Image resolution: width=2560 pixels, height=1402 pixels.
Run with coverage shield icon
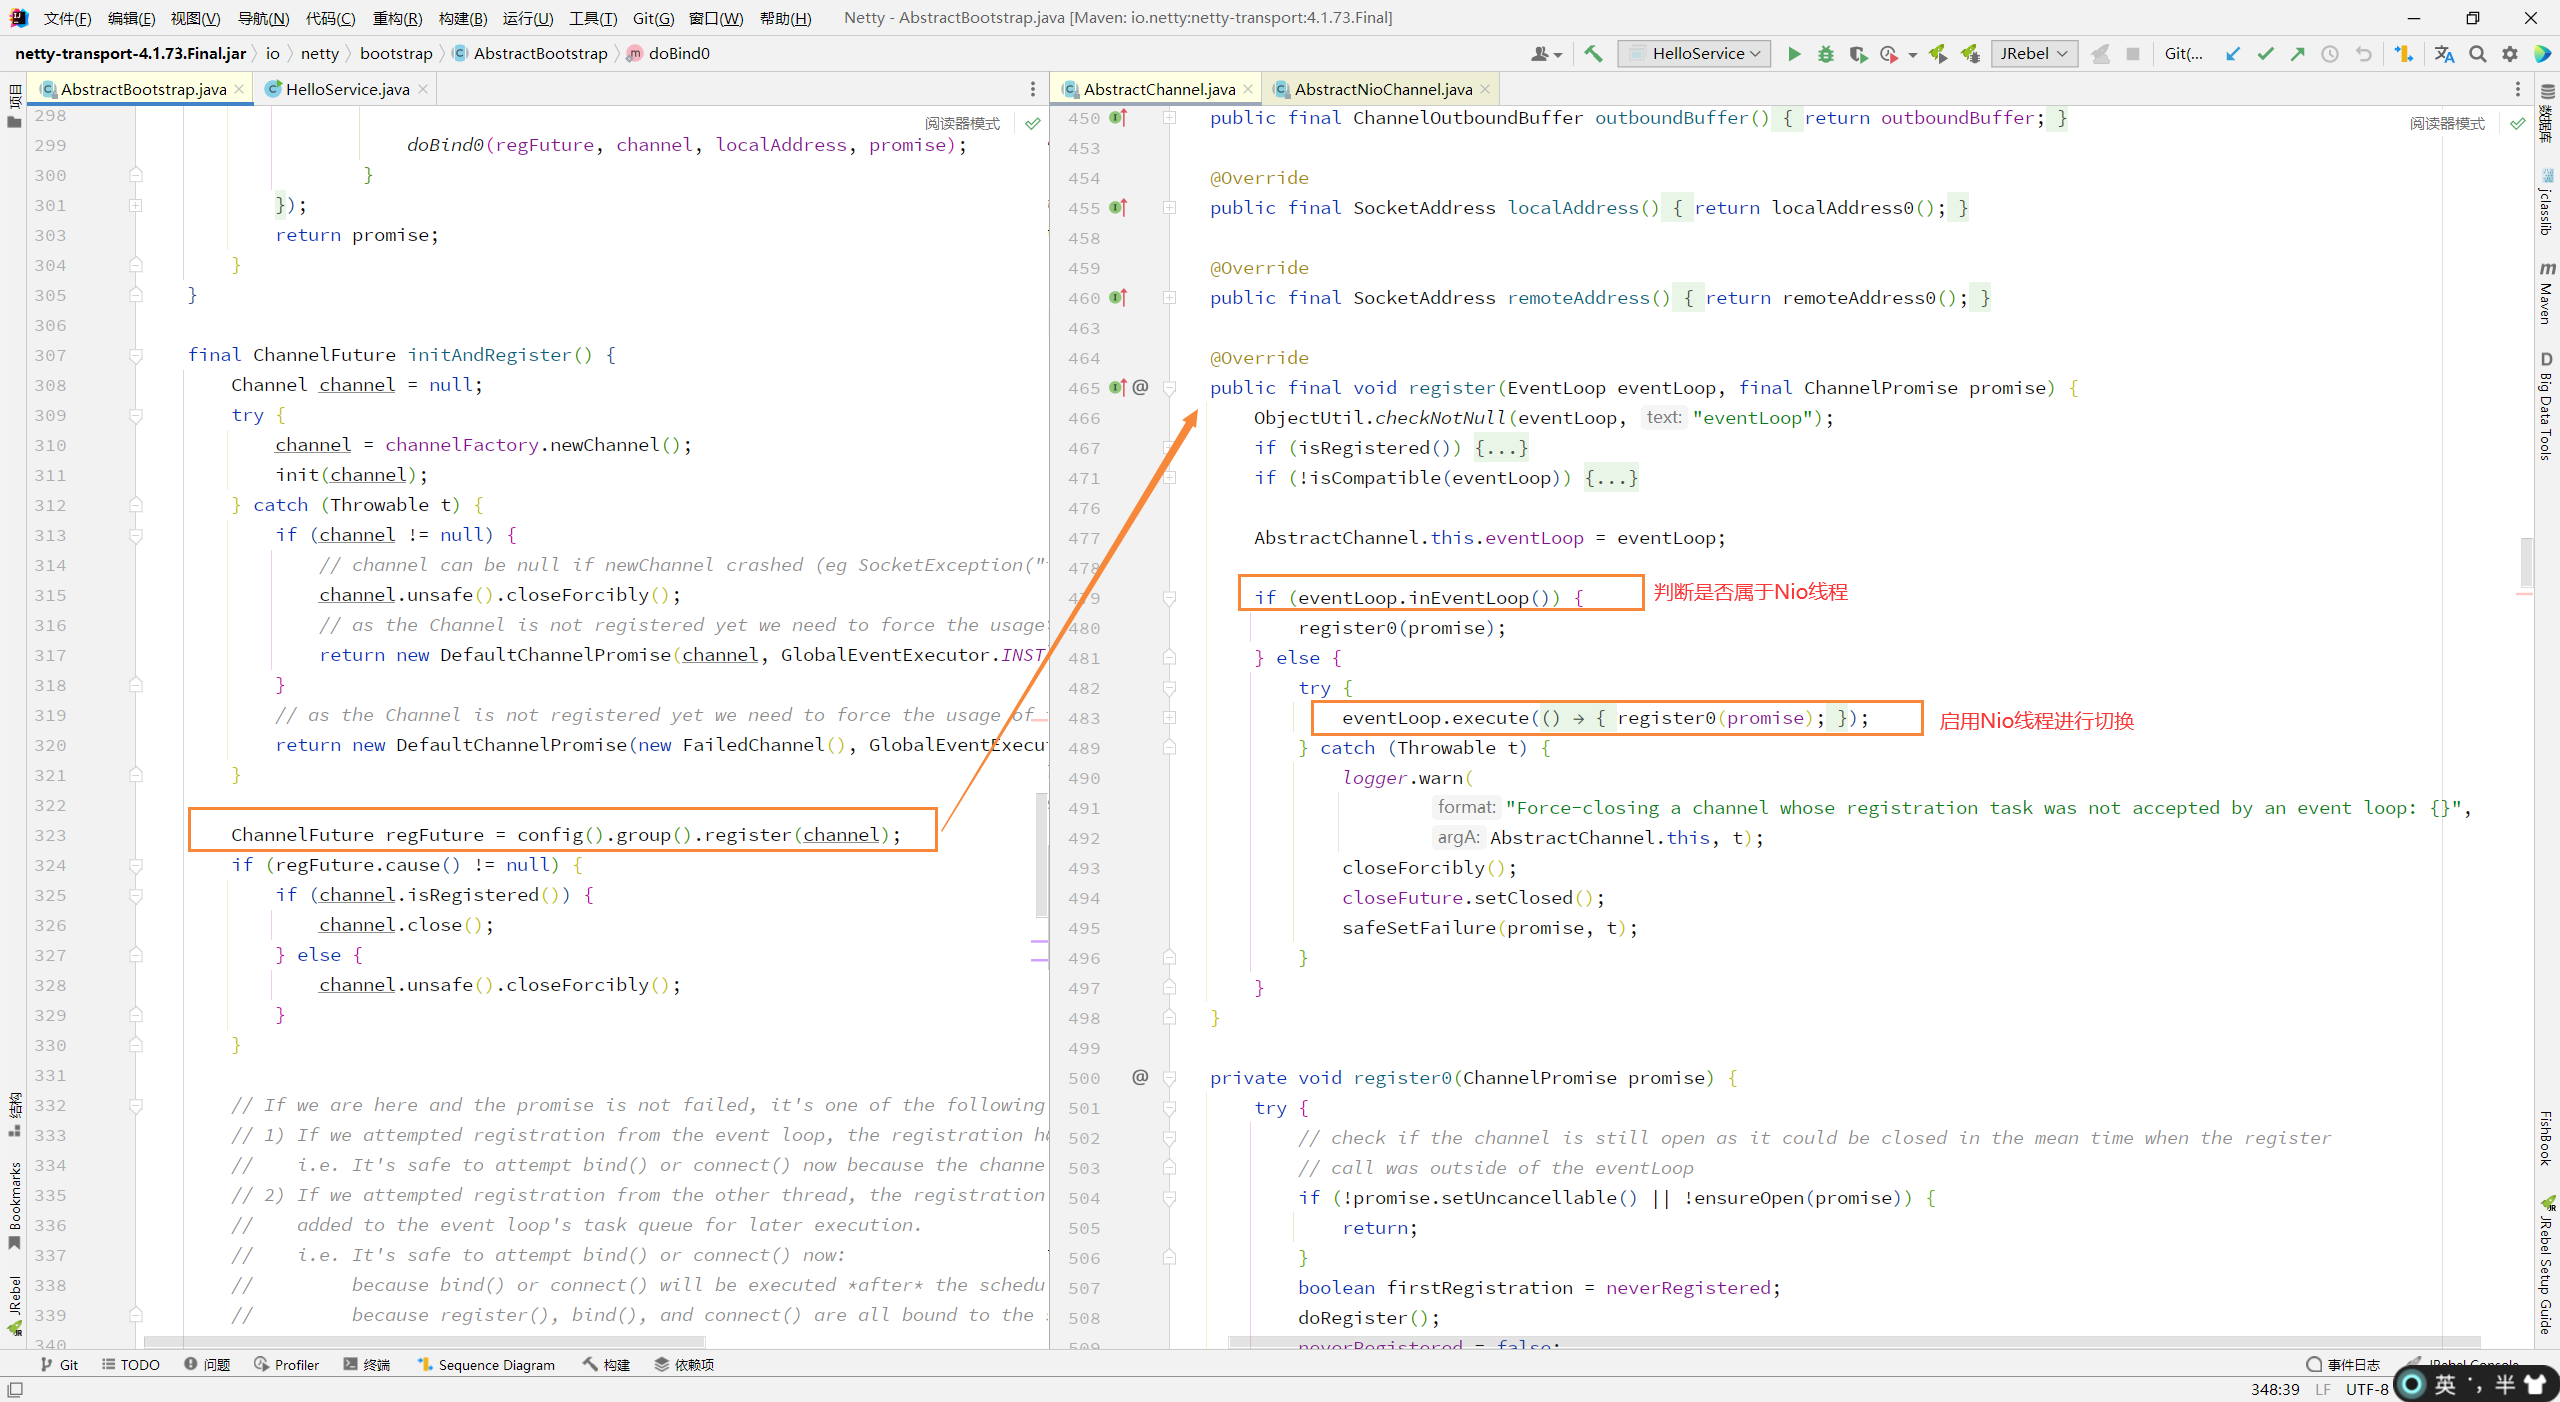point(1858,54)
